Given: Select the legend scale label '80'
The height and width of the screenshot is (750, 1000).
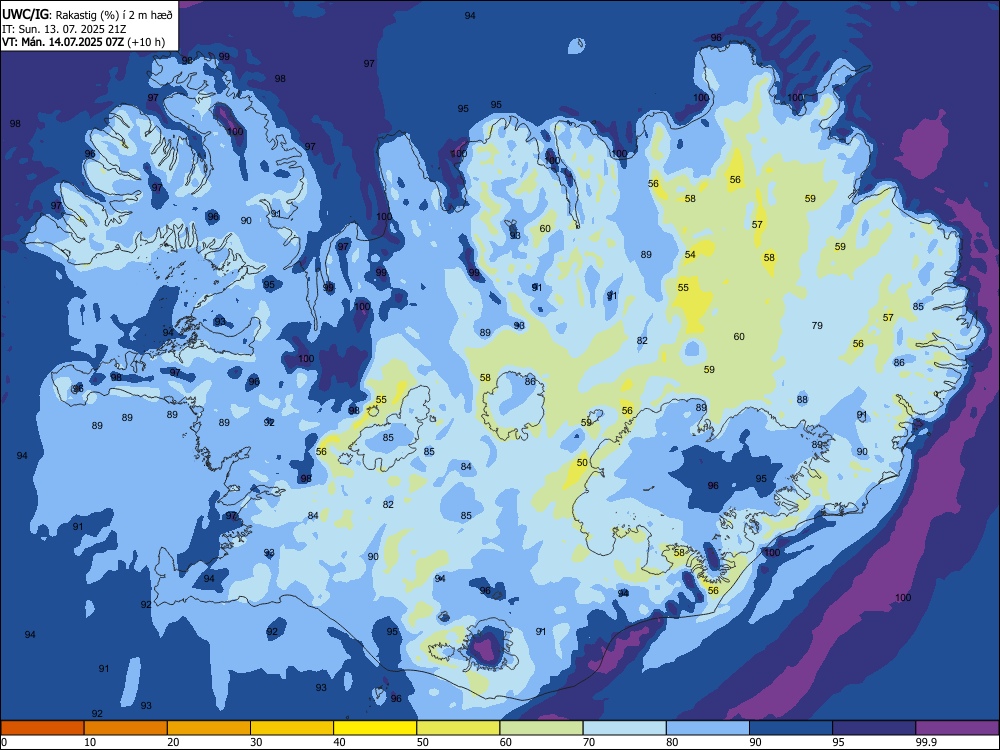Looking at the screenshot, I should (x=672, y=742).
